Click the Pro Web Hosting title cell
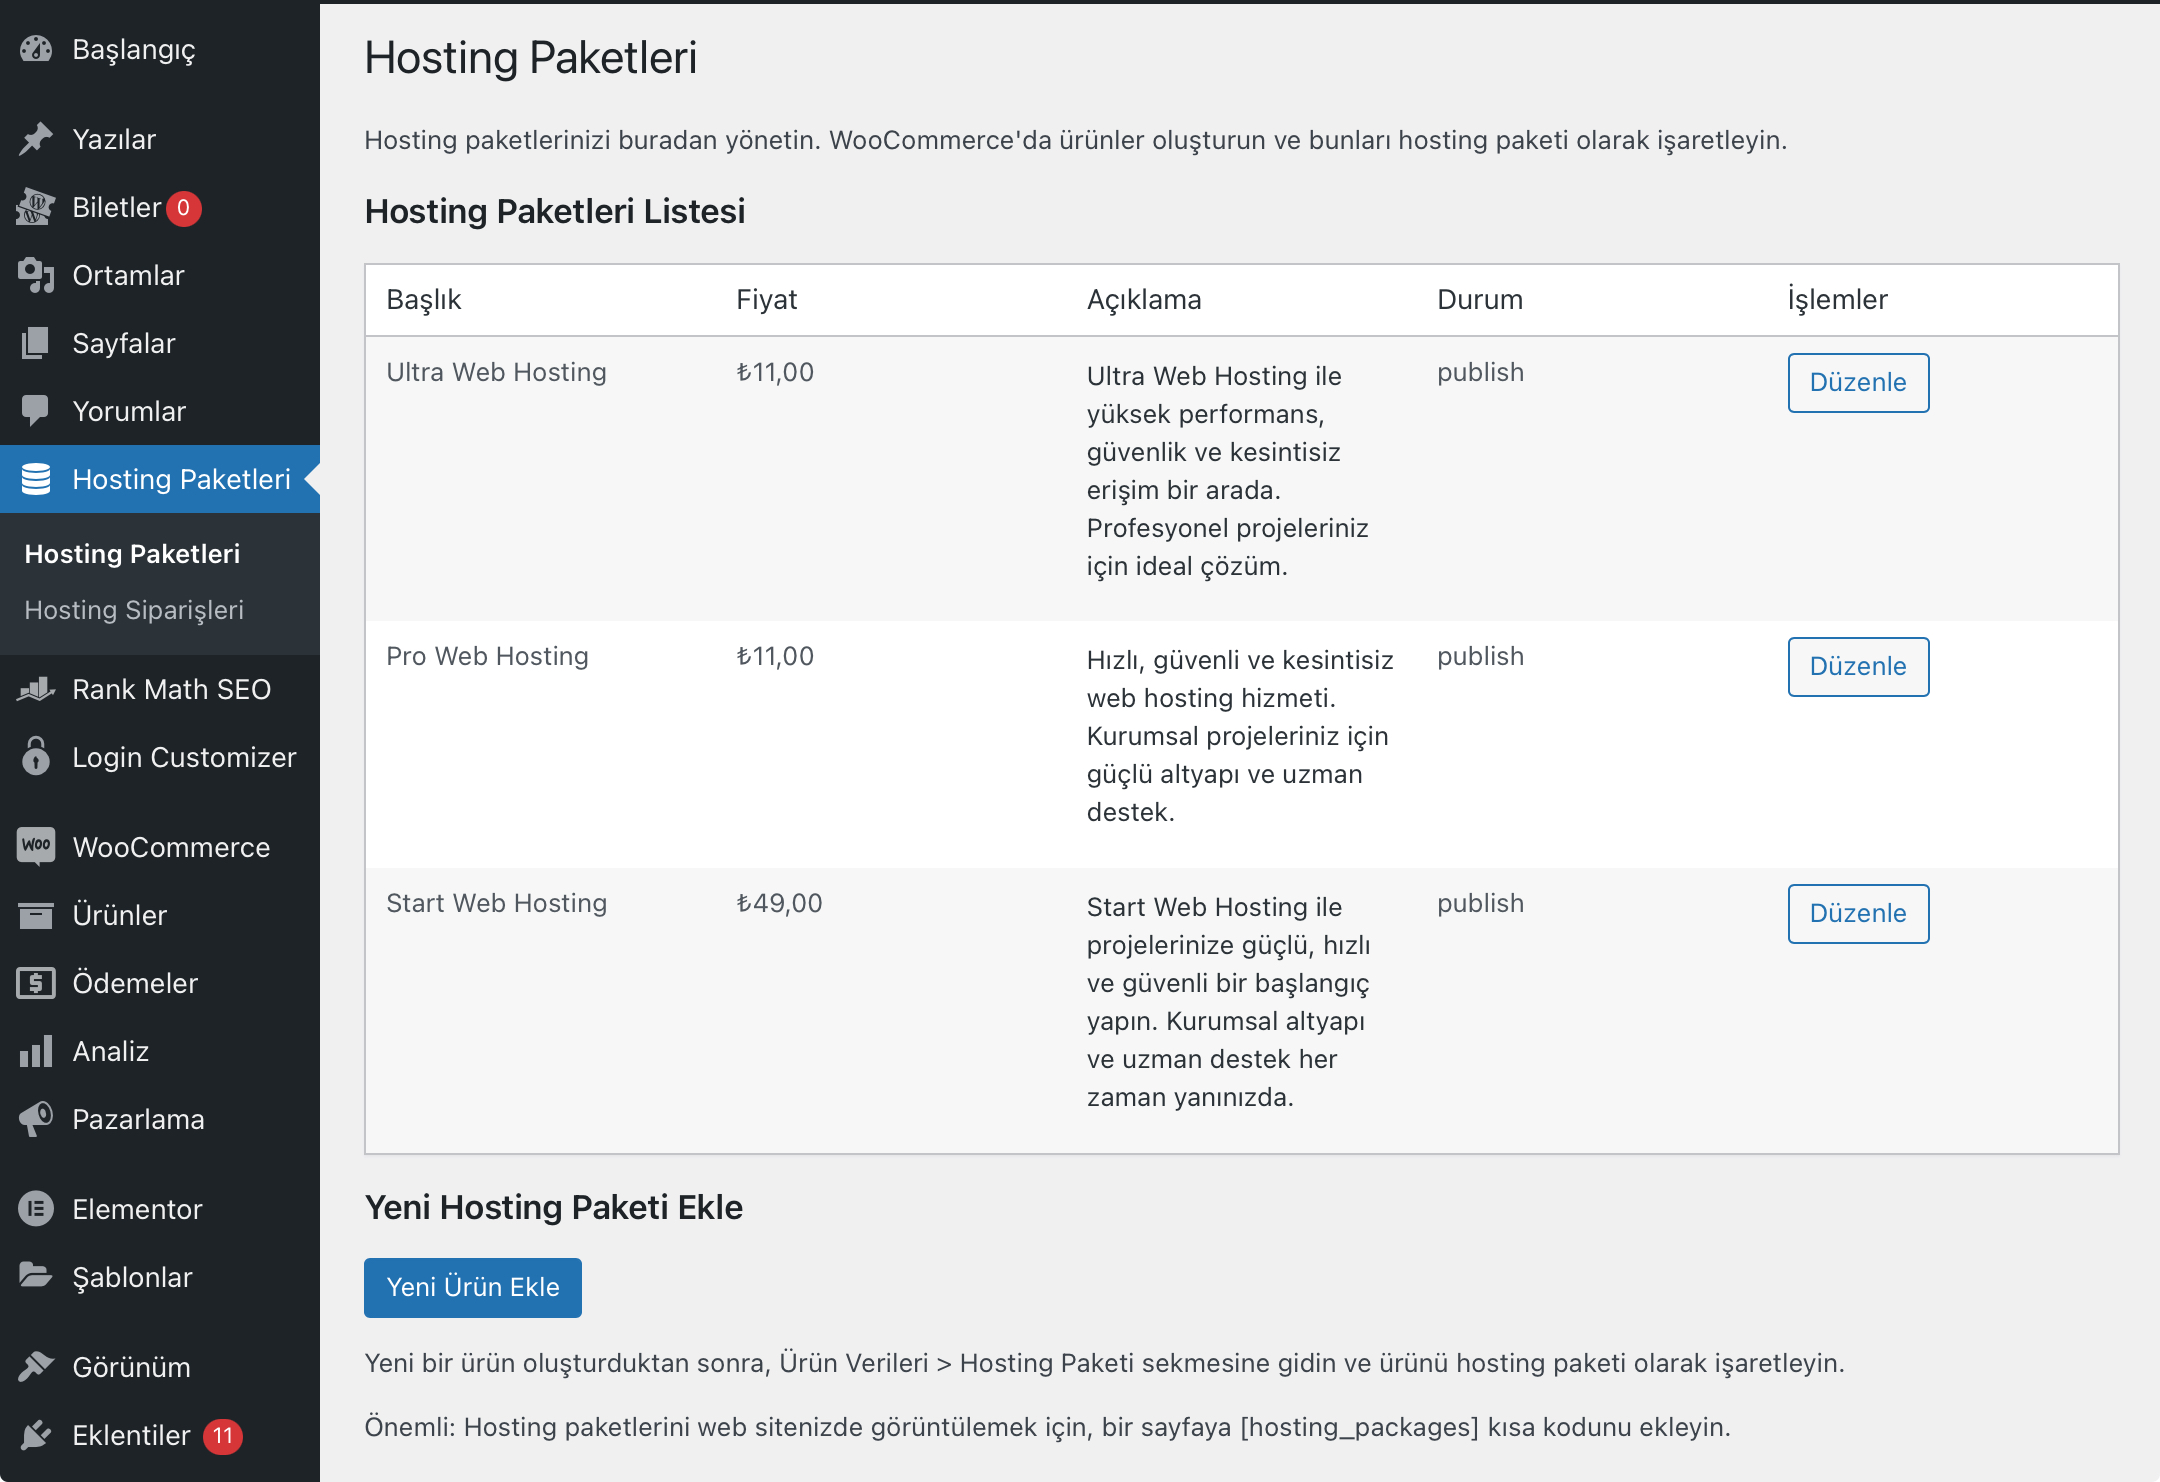Screen dimensions: 2160x1482 tap(487, 656)
